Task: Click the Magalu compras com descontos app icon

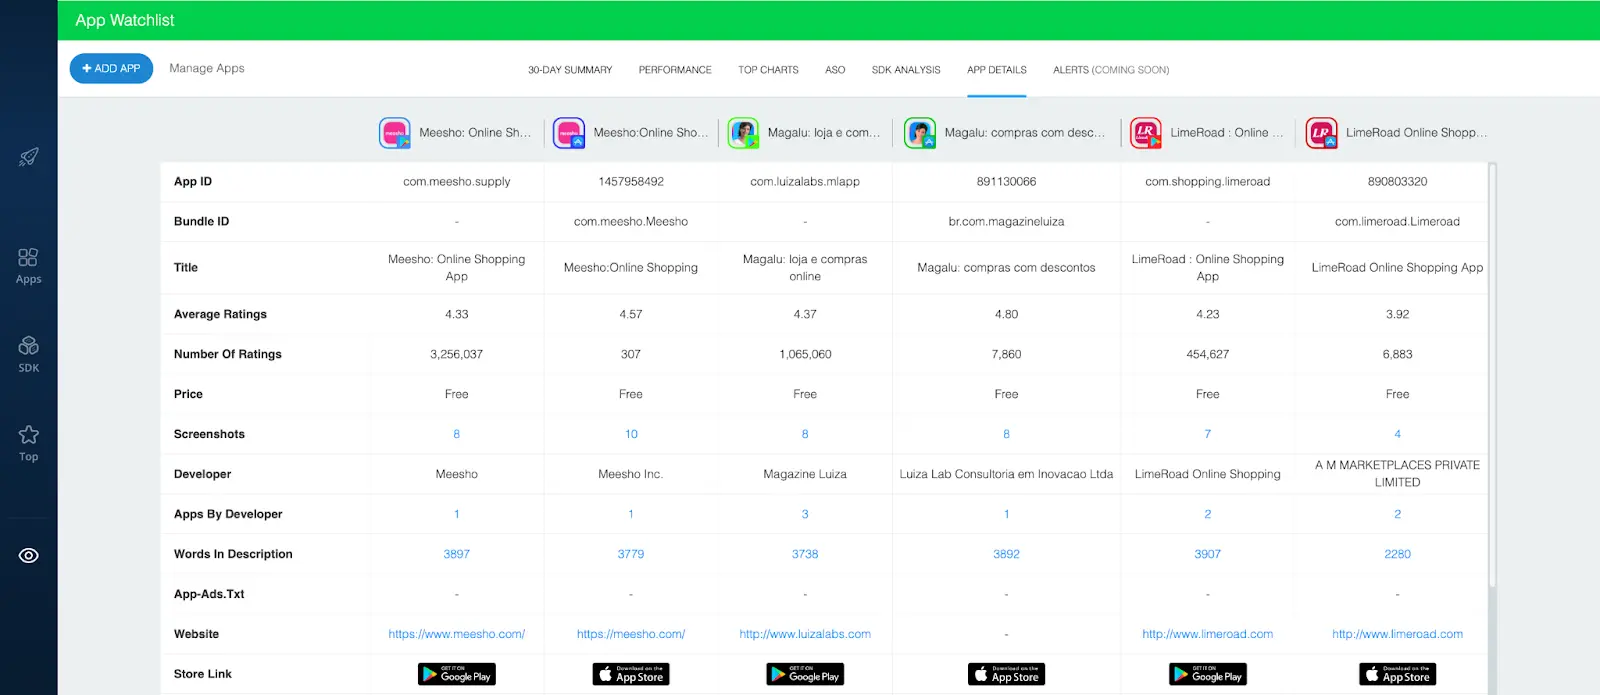Action: click(920, 133)
